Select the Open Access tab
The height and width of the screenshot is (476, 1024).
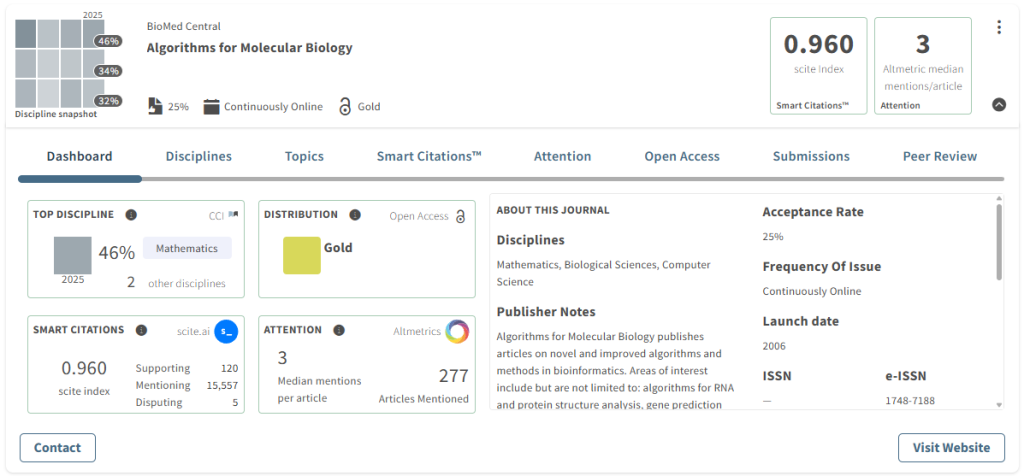point(682,157)
